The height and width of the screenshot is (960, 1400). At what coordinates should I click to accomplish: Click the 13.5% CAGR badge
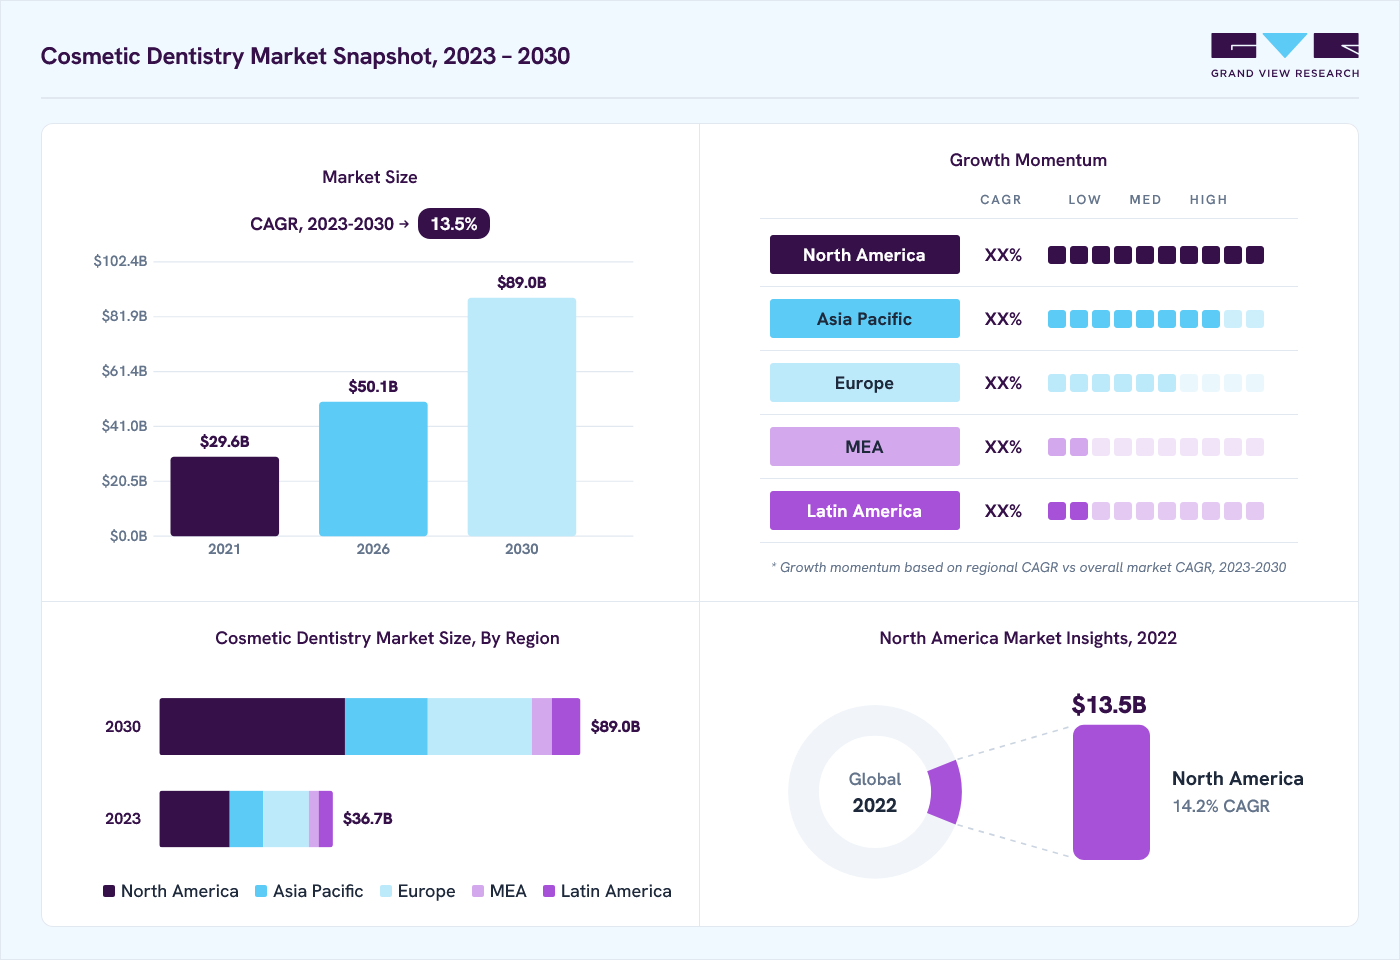(x=454, y=224)
